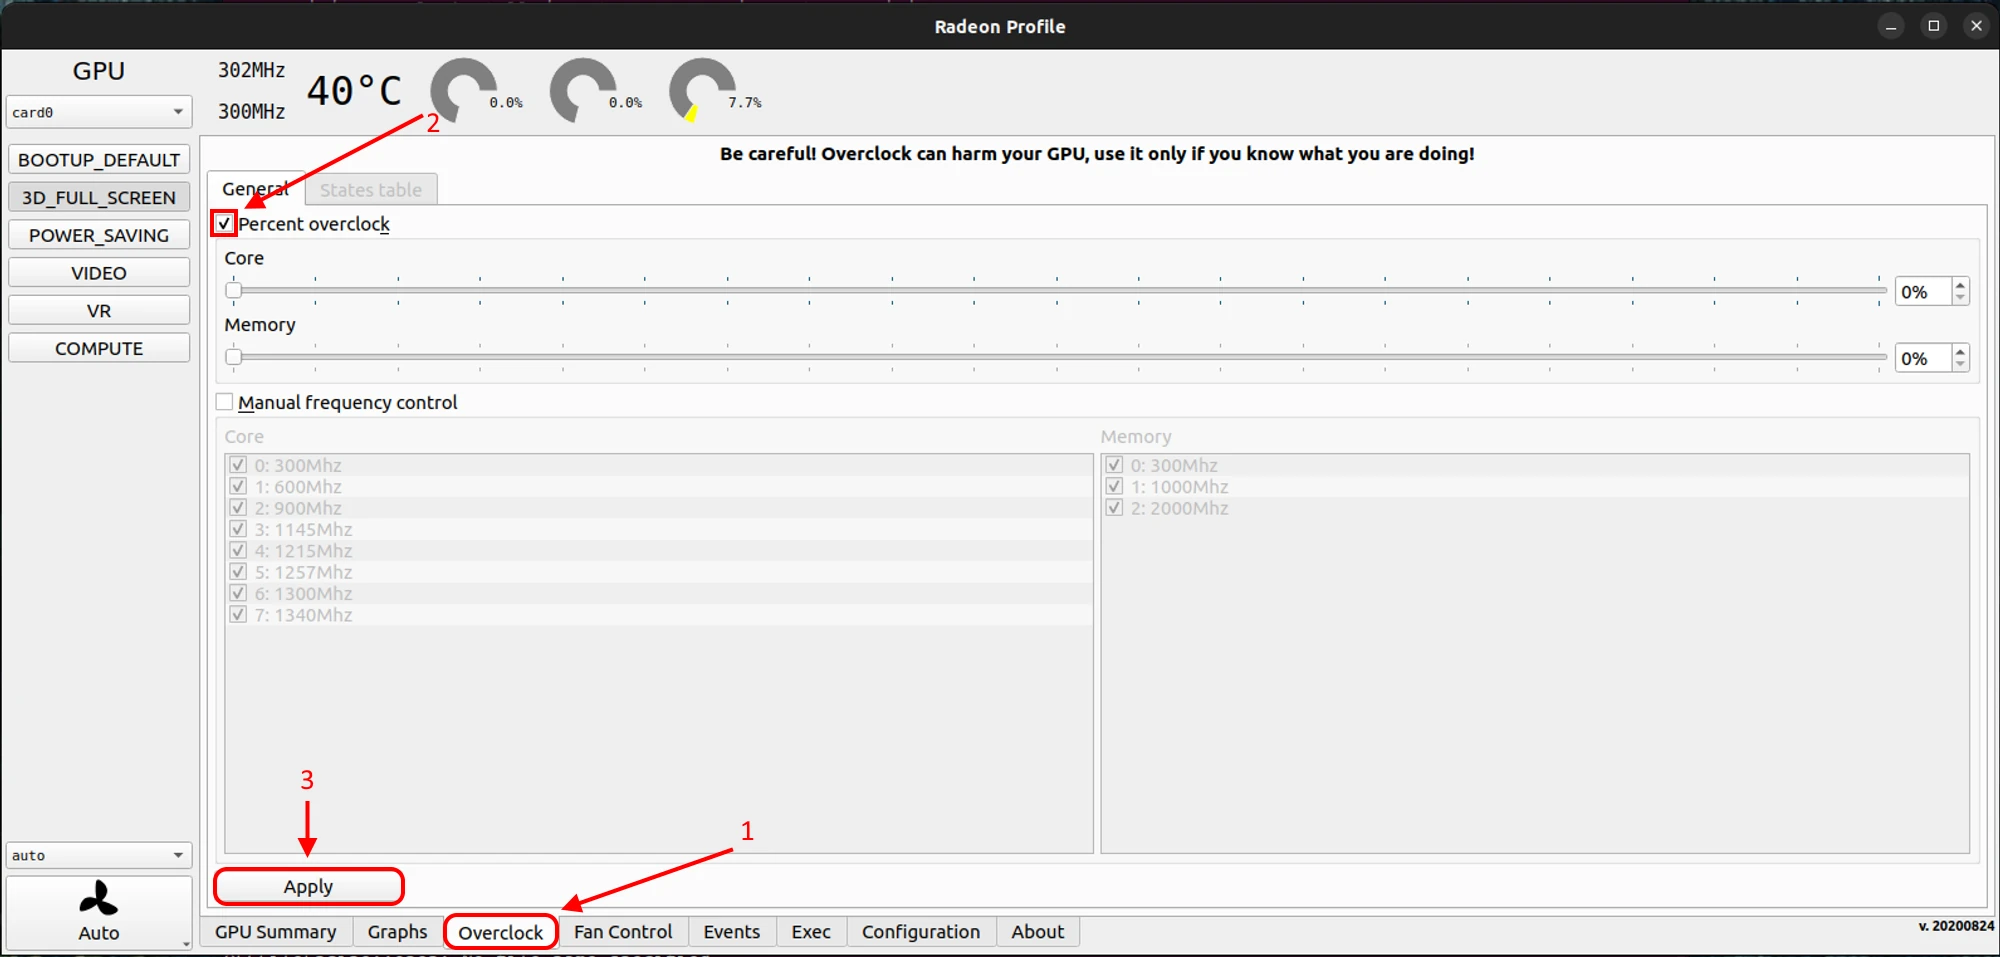The width and height of the screenshot is (2000, 957).
Task: Click the first circular gauge showing 0.0%
Action: pyautogui.click(x=463, y=91)
